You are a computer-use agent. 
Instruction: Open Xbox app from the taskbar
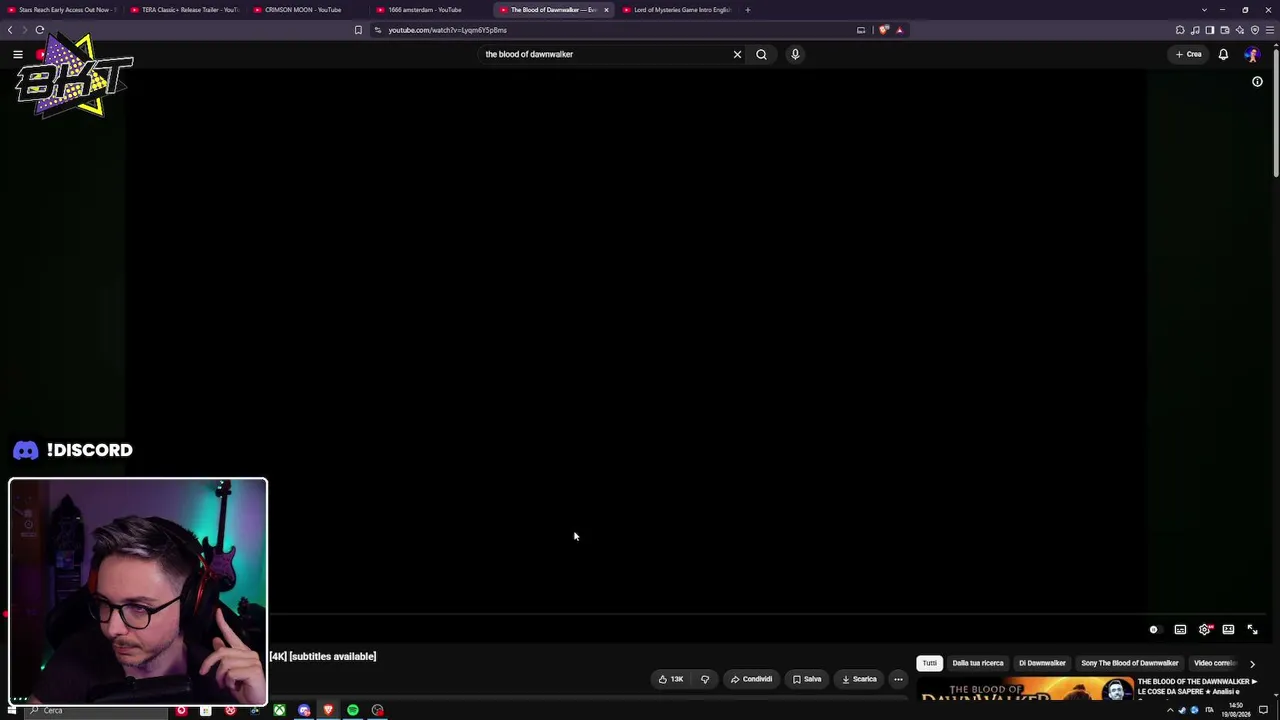click(279, 710)
